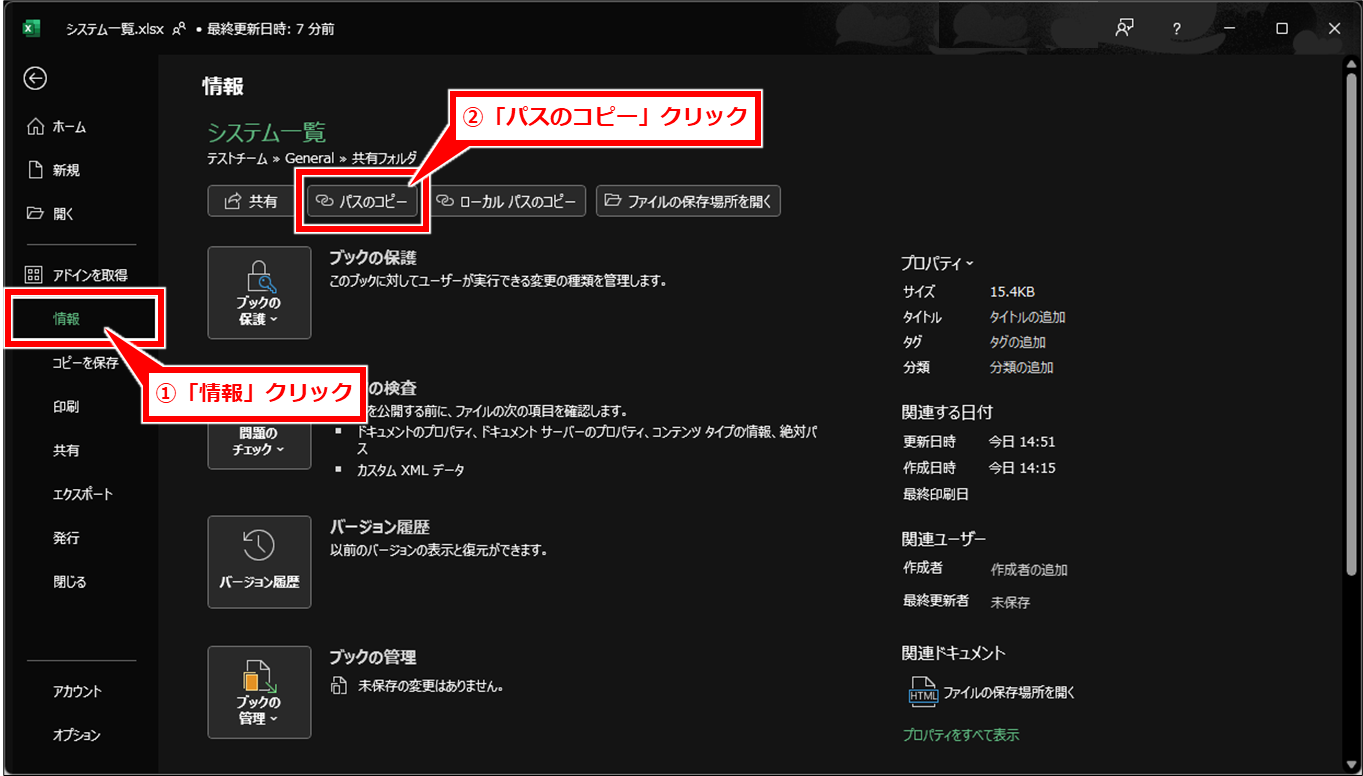The height and width of the screenshot is (776, 1363).
Task: Expand the ブックの管理 dropdown button
Action: pyautogui.click(x=259, y=692)
